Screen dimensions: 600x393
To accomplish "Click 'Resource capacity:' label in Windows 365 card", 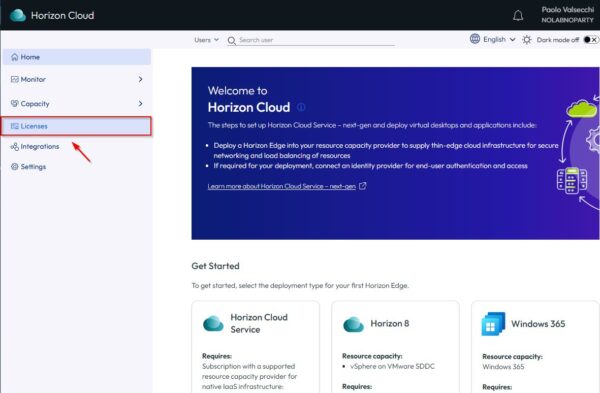I will (512, 356).
